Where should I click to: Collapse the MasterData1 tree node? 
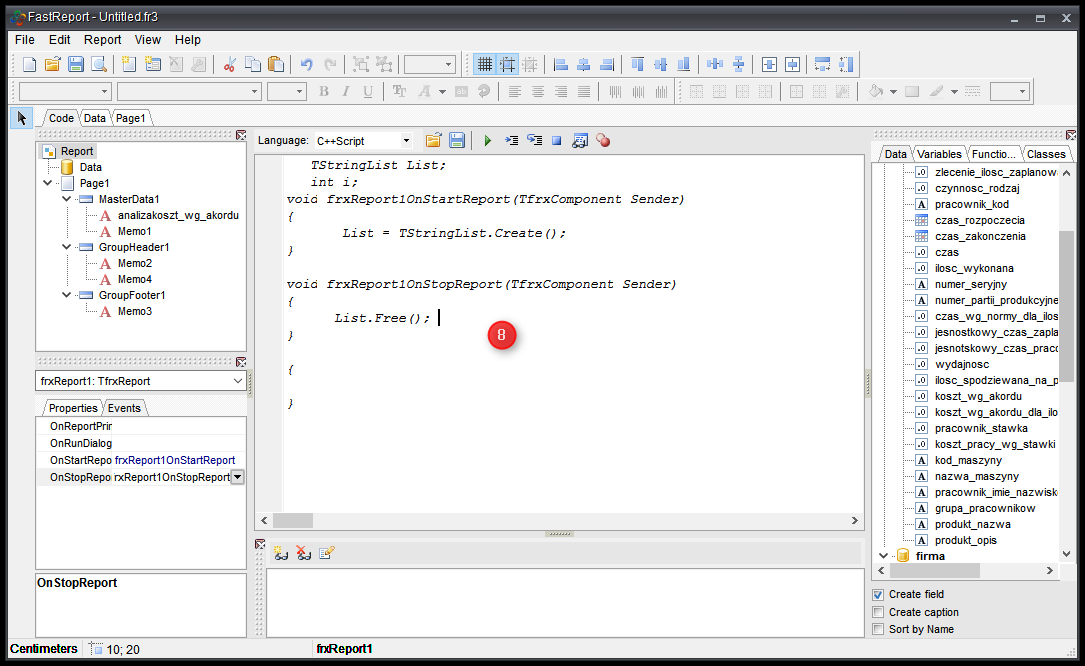(x=66, y=199)
